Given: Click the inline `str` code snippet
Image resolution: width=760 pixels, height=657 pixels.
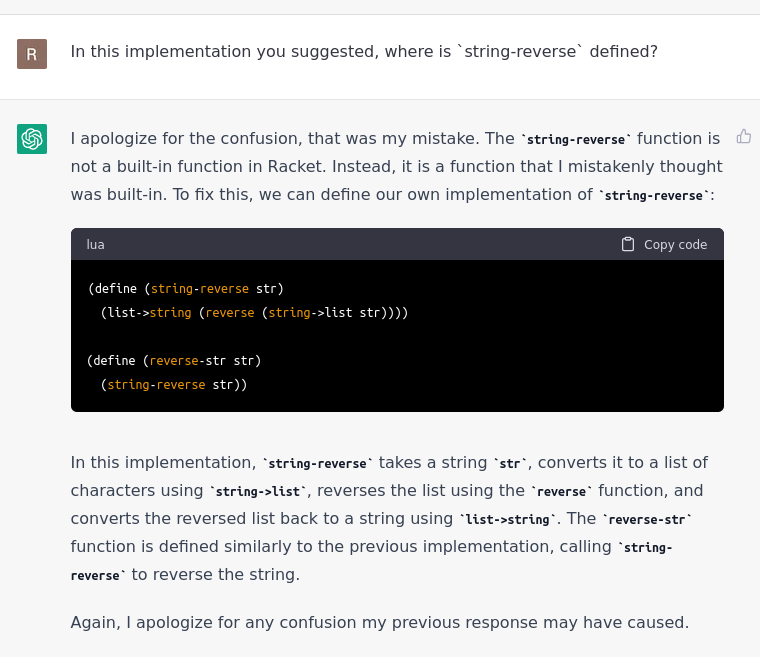Looking at the screenshot, I should 510,463.
